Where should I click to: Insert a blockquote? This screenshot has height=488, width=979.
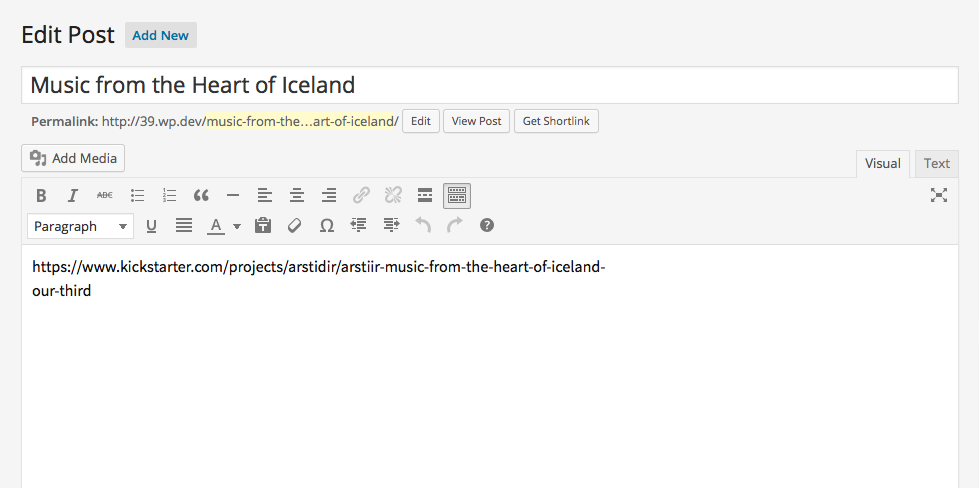pyautogui.click(x=200, y=196)
